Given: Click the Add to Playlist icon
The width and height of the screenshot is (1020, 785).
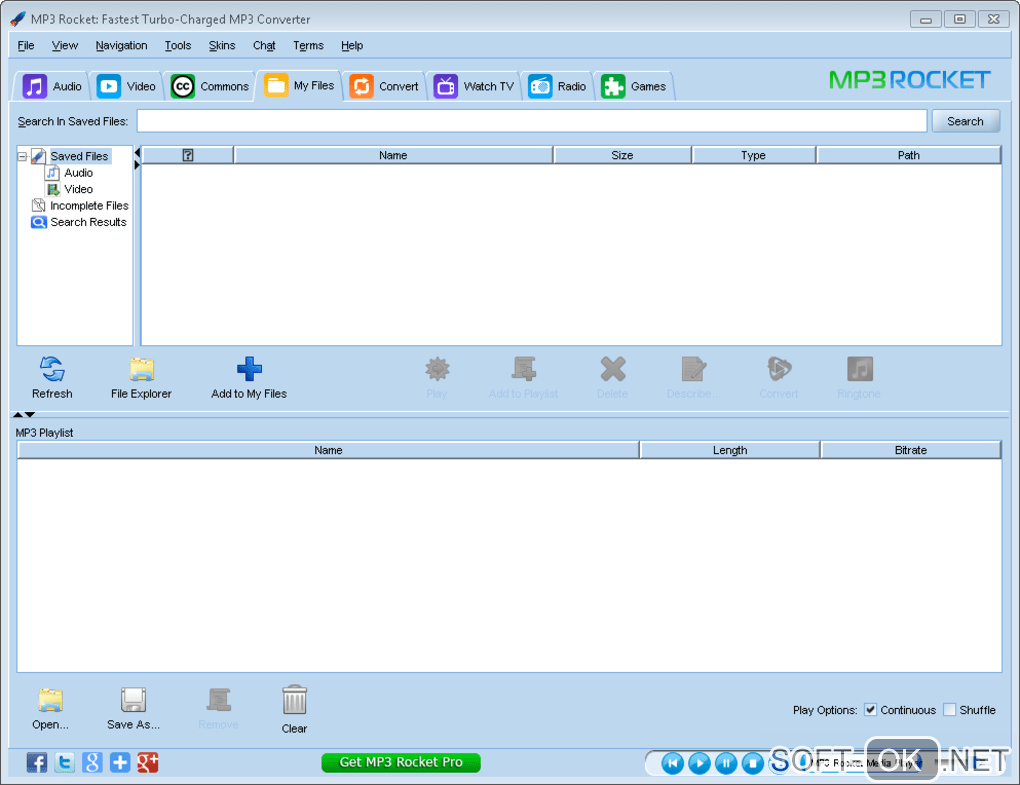Looking at the screenshot, I should coord(524,369).
